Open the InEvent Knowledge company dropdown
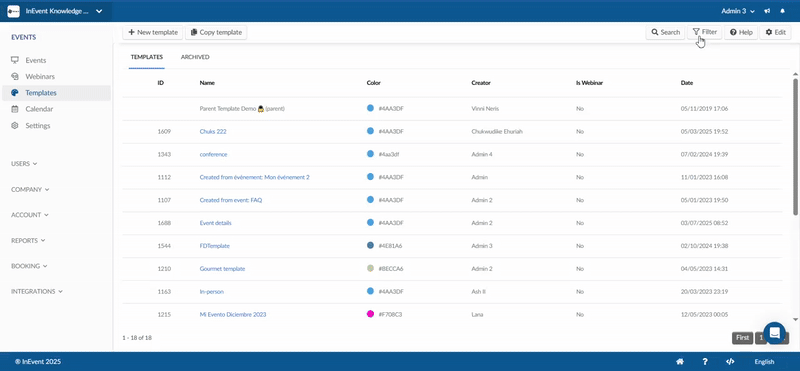The height and width of the screenshot is (371, 800). [55, 11]
